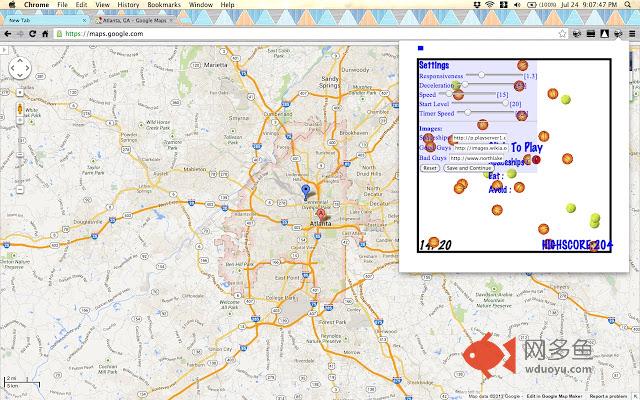Viewport: 640px width, 400px height.
Task: Click the Start Level slider handle
Action: (x=505, y=103)
